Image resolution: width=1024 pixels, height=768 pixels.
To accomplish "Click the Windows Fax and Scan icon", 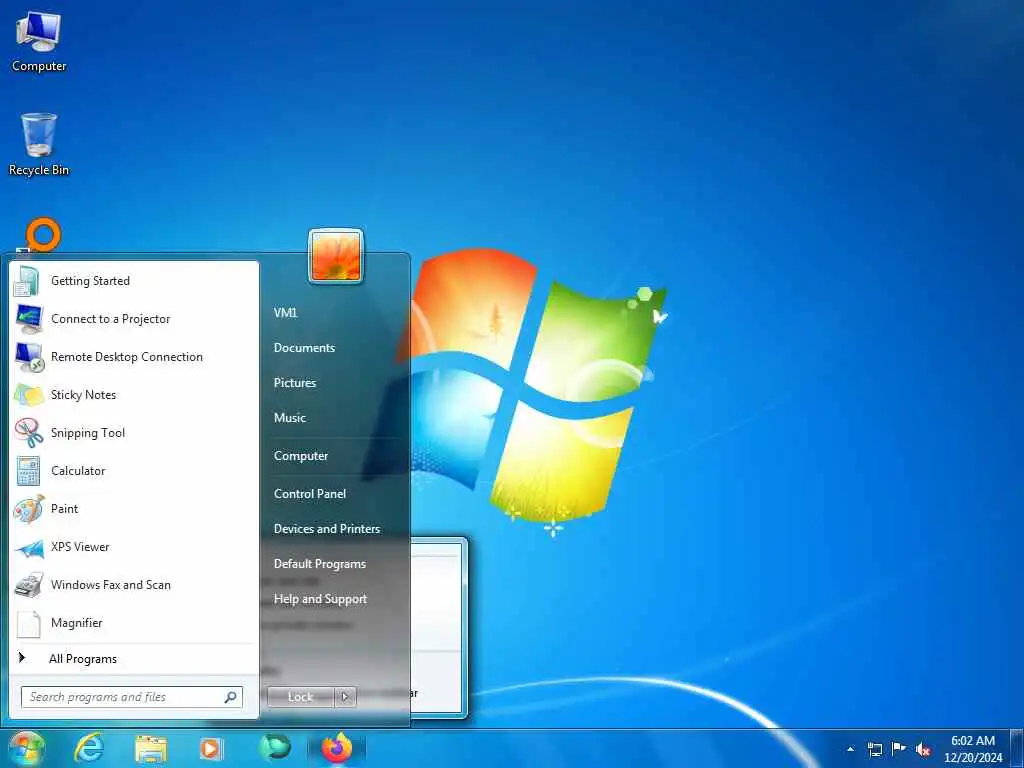I will coord(28,585).
